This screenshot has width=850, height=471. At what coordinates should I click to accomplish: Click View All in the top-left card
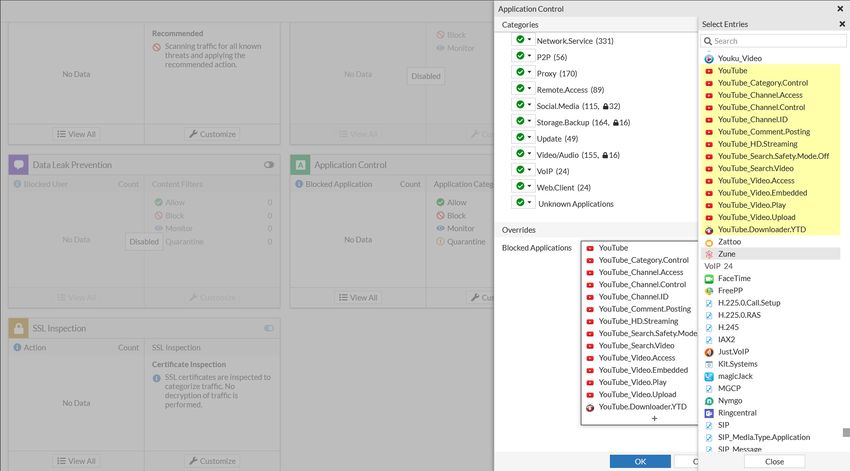point(76,134)
